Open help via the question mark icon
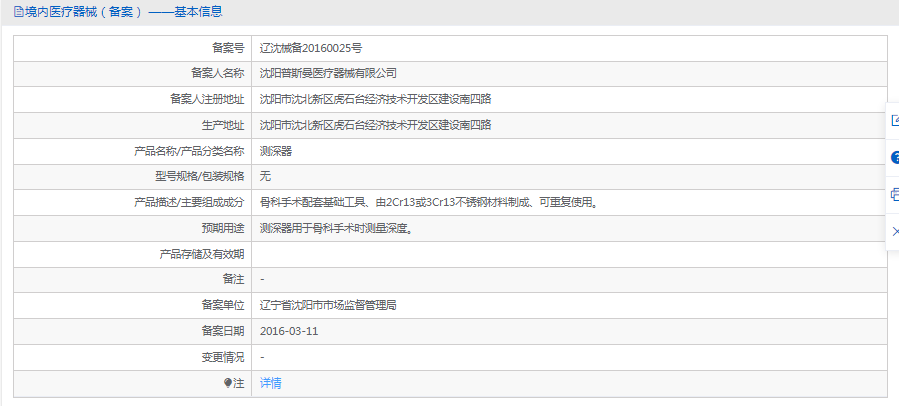 [x=894, y=158]
